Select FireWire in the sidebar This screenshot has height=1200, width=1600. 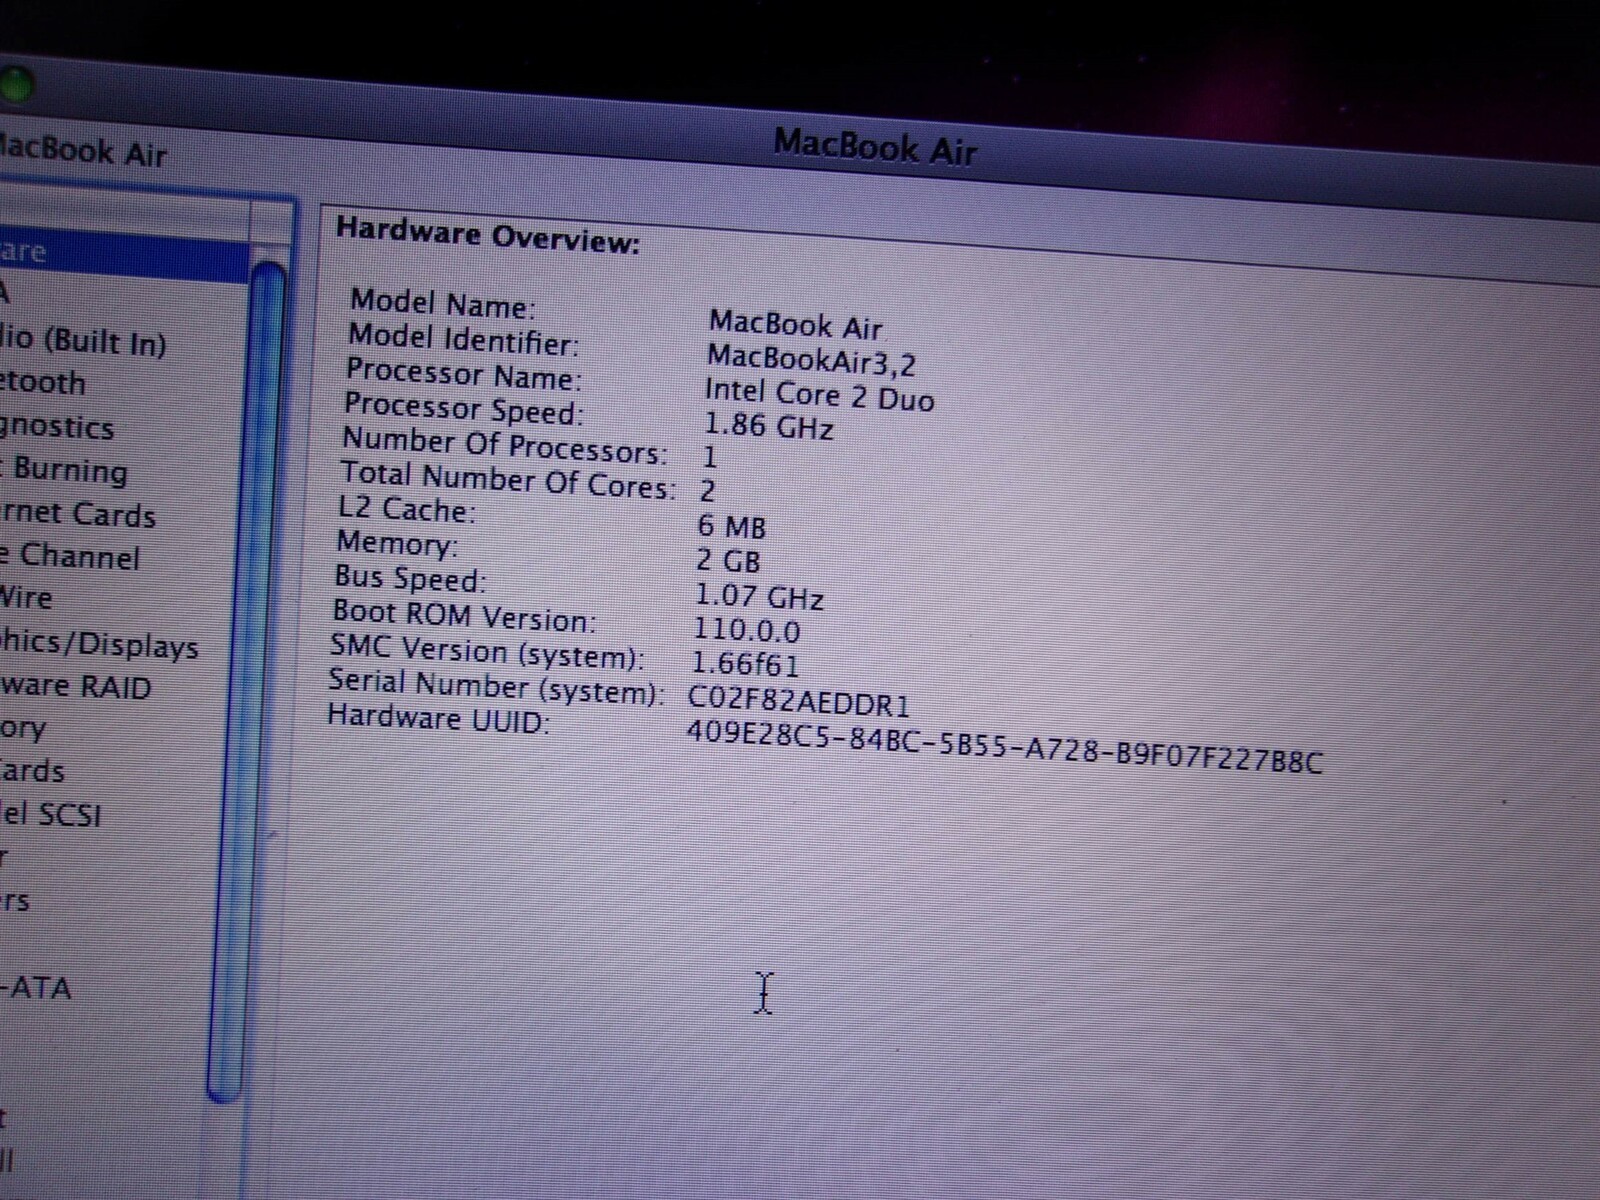[26, 598]
